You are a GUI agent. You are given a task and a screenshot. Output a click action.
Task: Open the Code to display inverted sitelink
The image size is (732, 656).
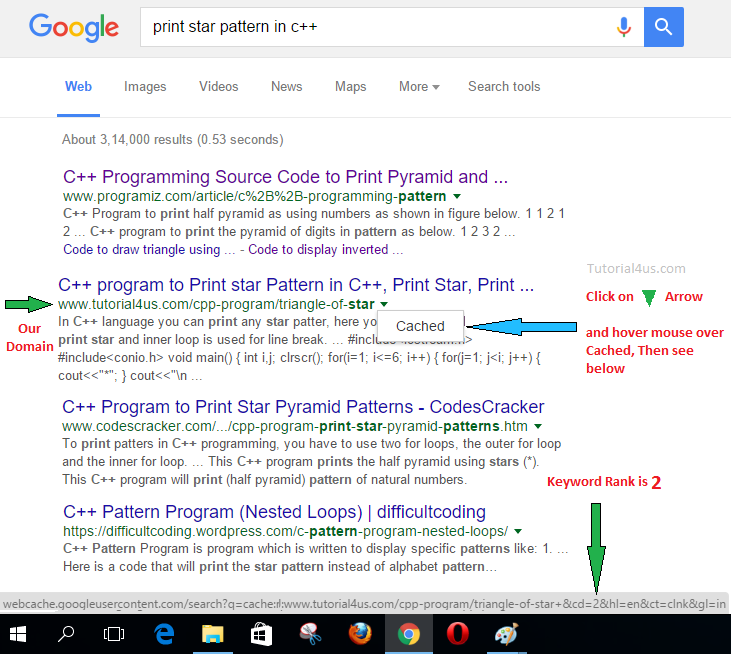tap(325, 250)
